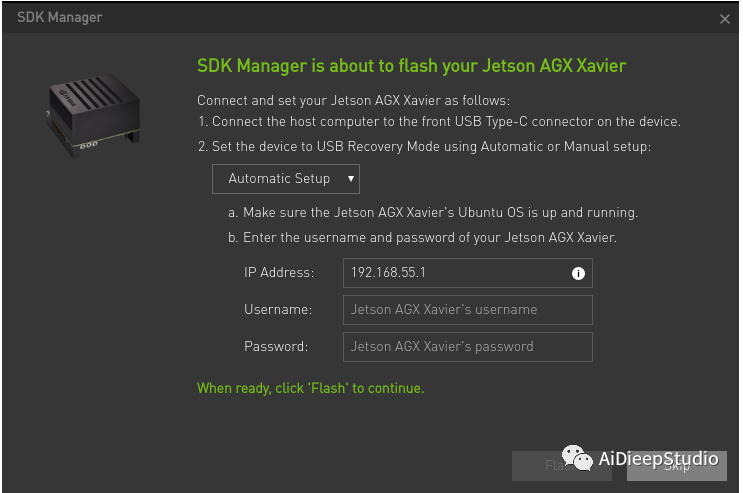Close the SDK Manager dialog
743x493 pixels.
coord(725,19)
